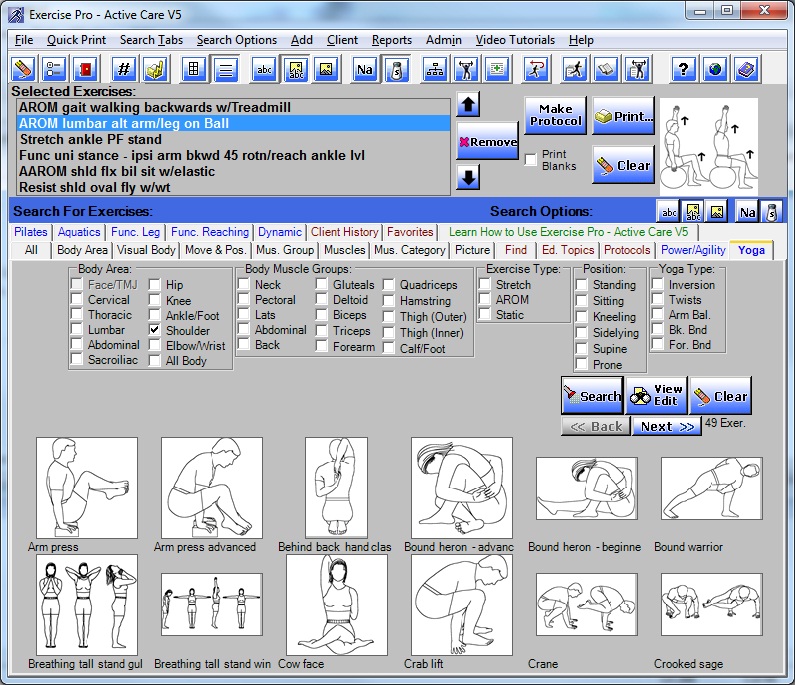Select 'Stretch ankle PF stand' in list

click(x=233, y=139)
